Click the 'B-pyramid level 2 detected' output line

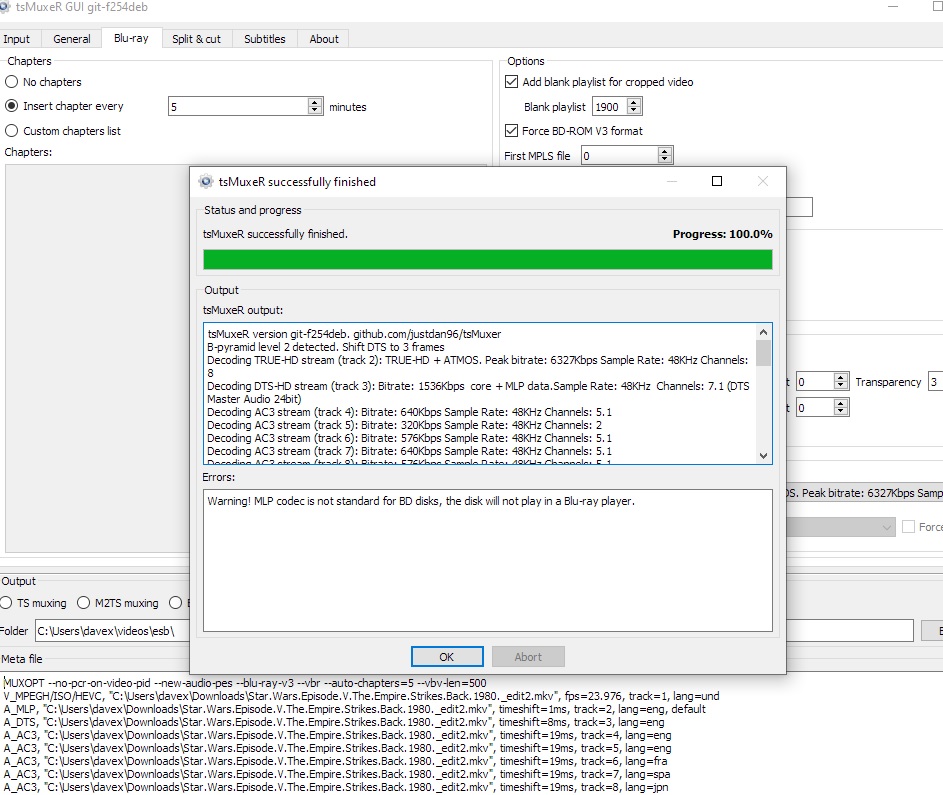325,347
